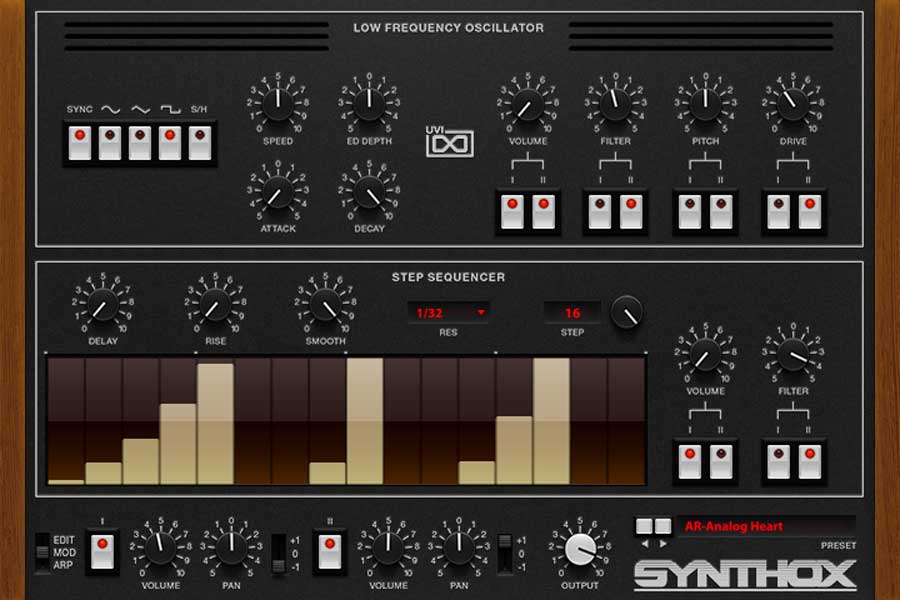Screen dimensions: 900x600
Task: Click the LFO PITCH knob
Action: (x=705, y=104)
